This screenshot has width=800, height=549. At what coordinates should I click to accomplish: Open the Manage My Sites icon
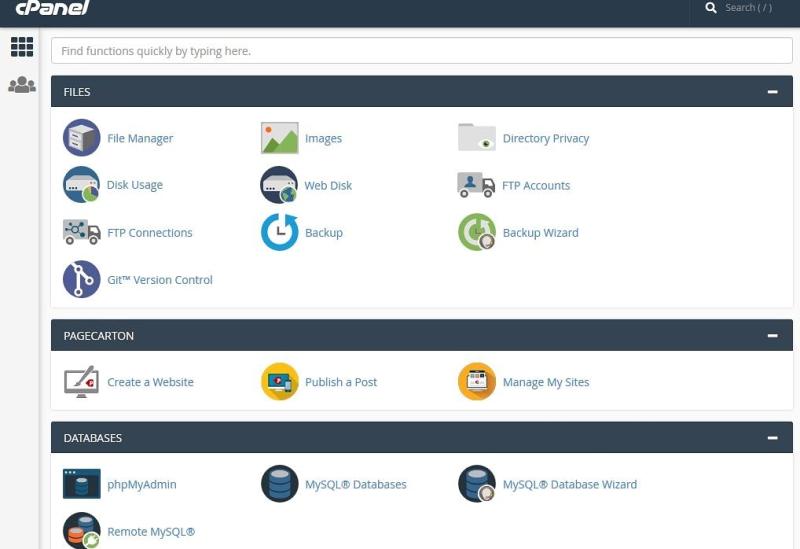[x=477, y=382]
